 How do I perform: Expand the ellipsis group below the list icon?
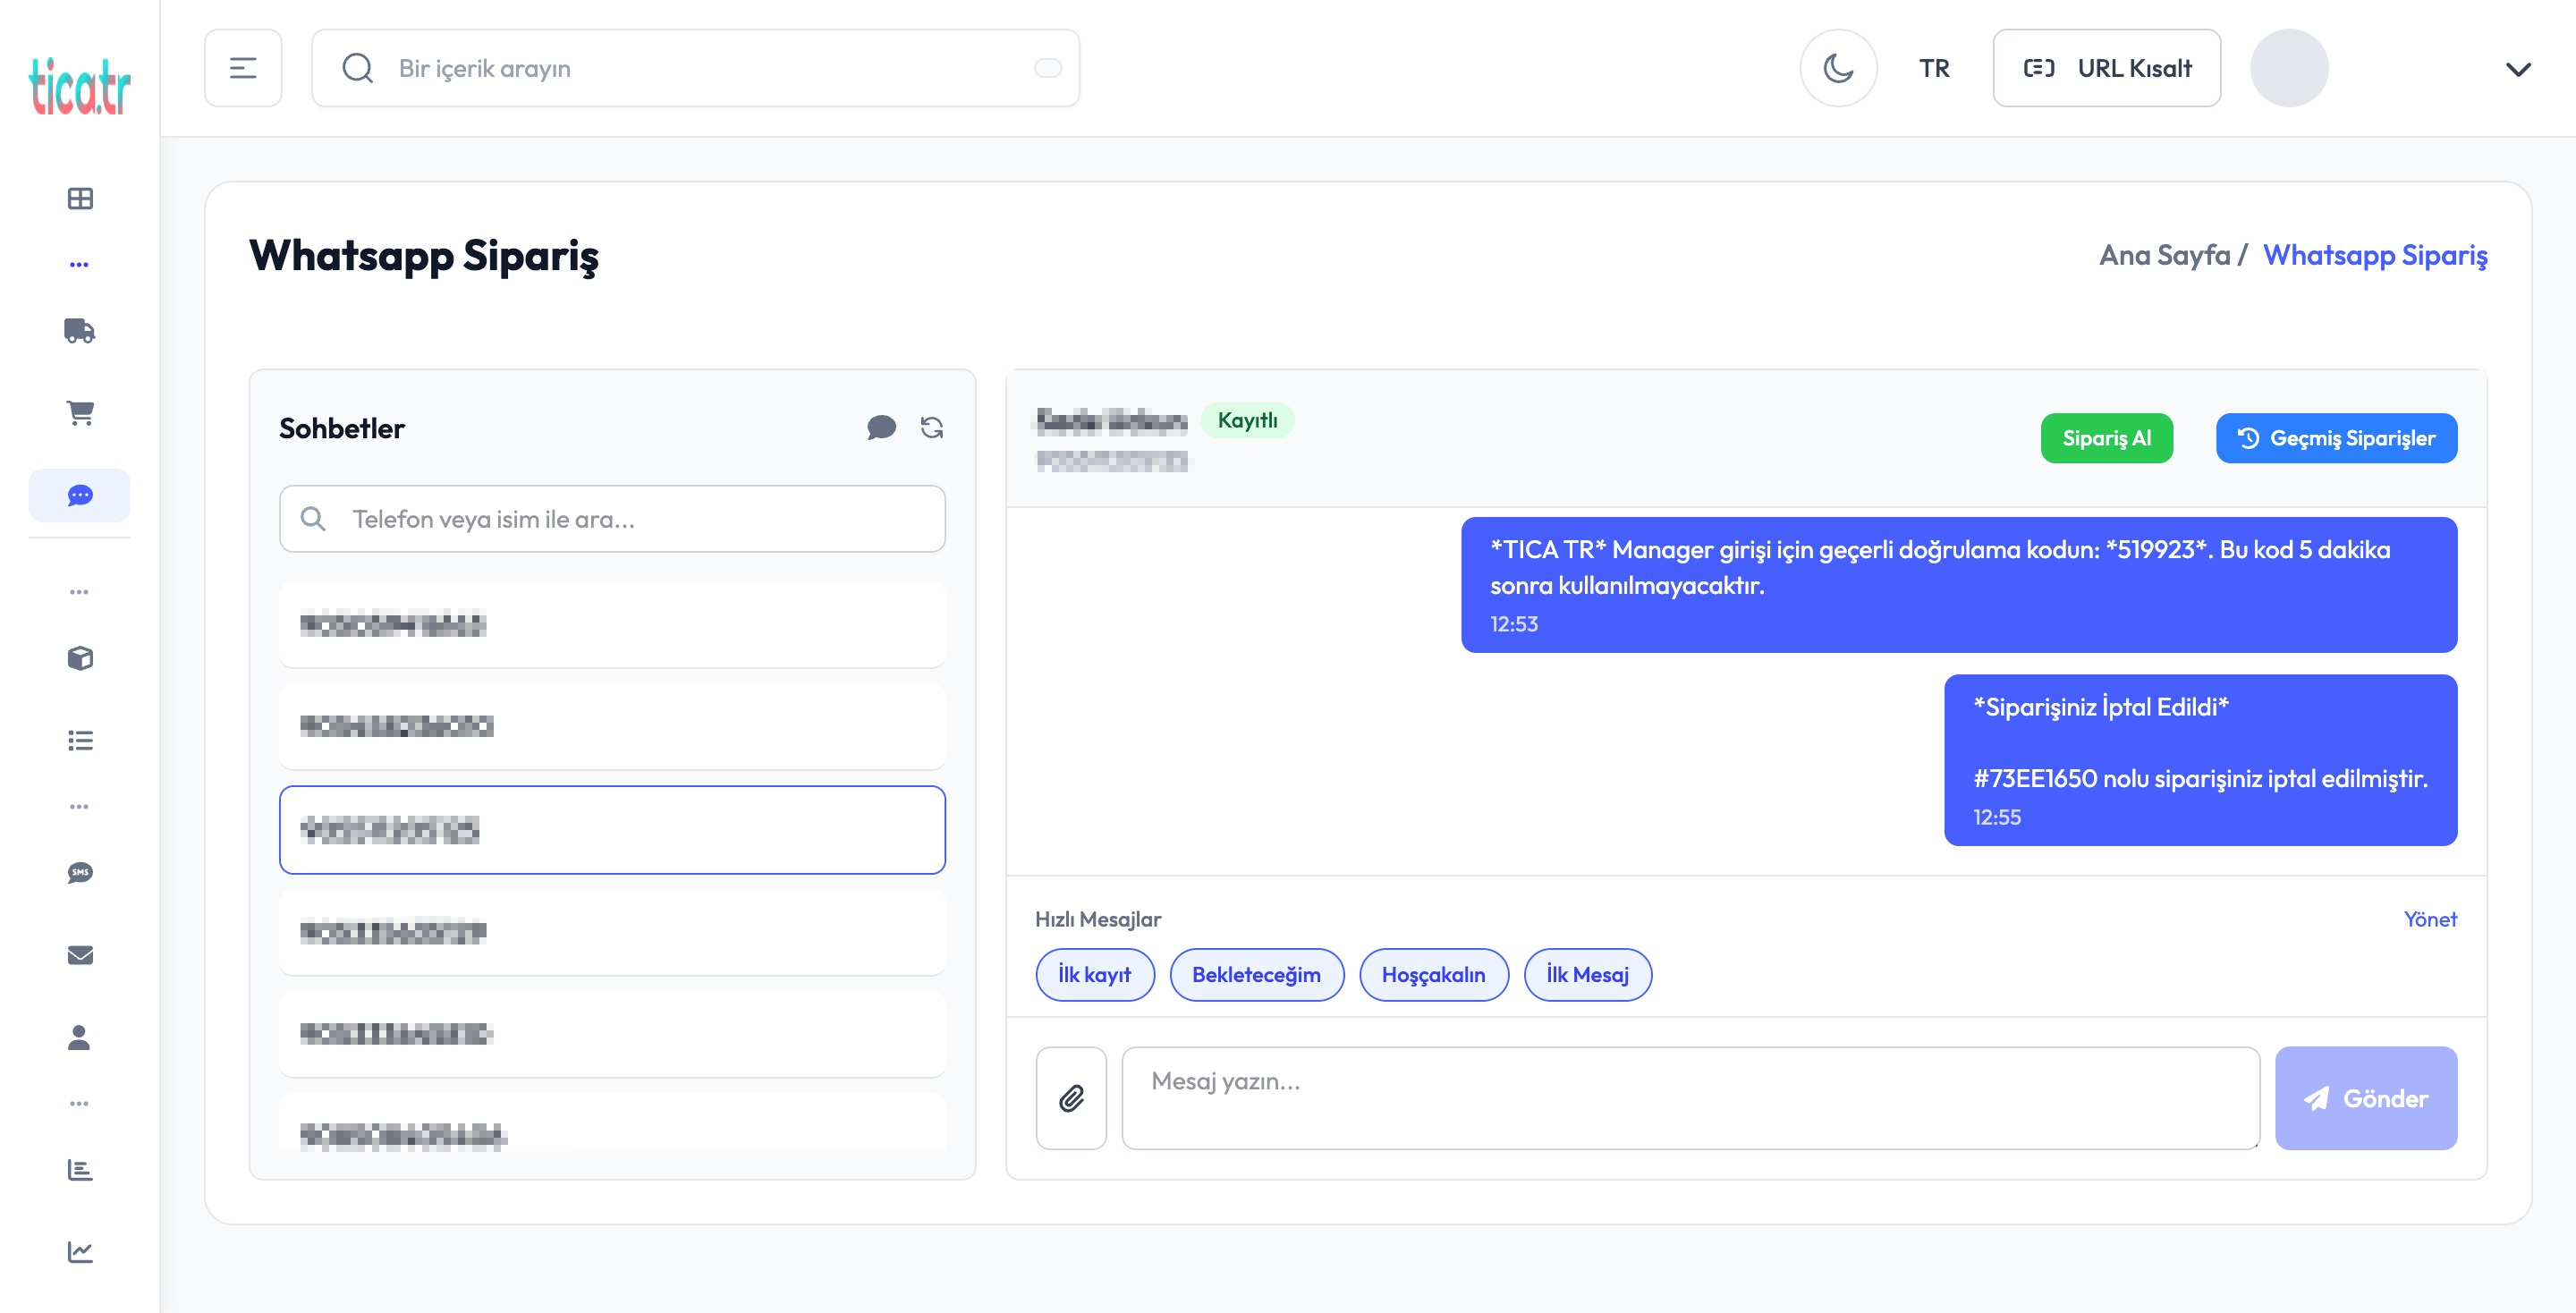click(x=79, y=805)
